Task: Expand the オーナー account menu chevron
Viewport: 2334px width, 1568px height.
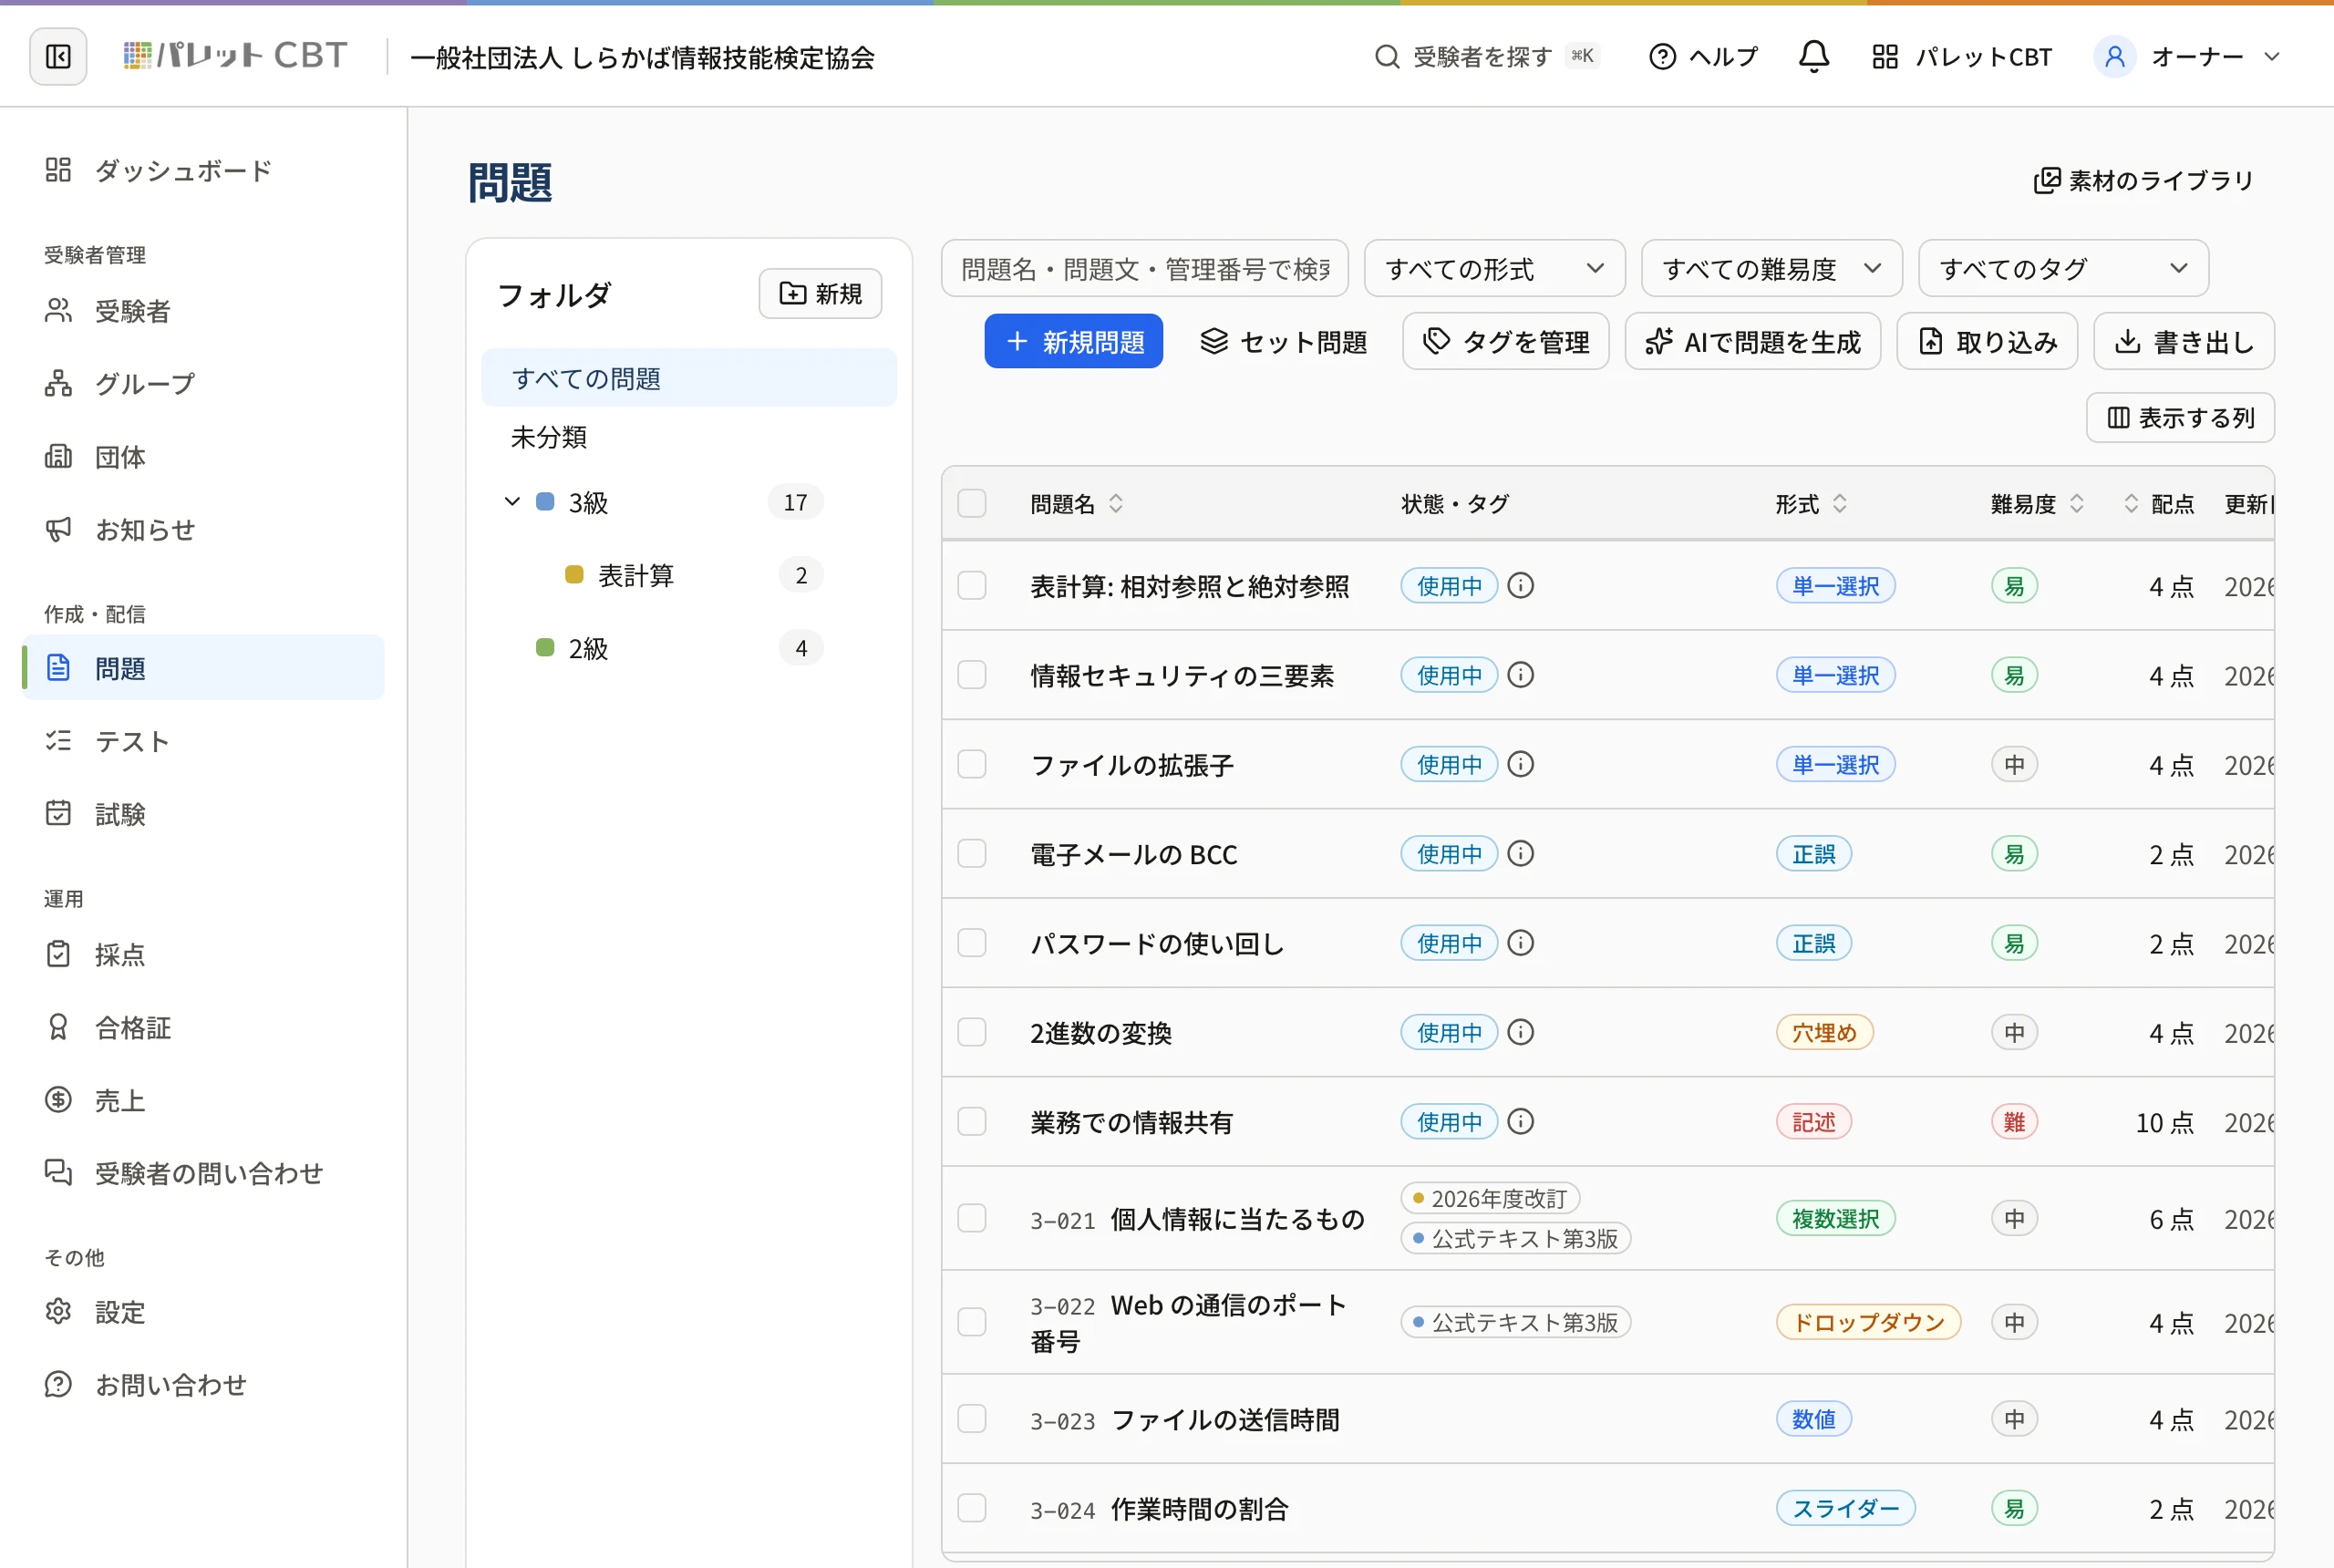Action: tap(2272, 57)
